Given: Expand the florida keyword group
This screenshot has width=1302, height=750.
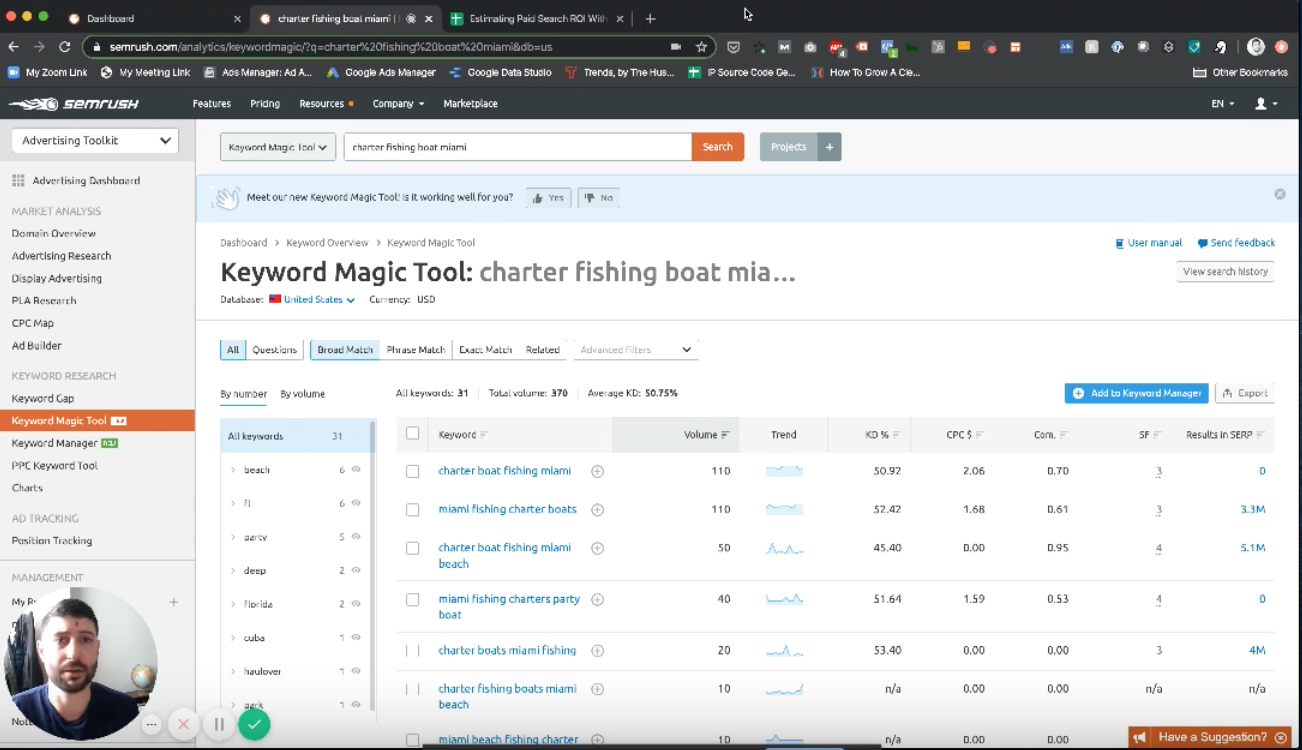Looking at the screenshot, I should click(x=233, y=604).
